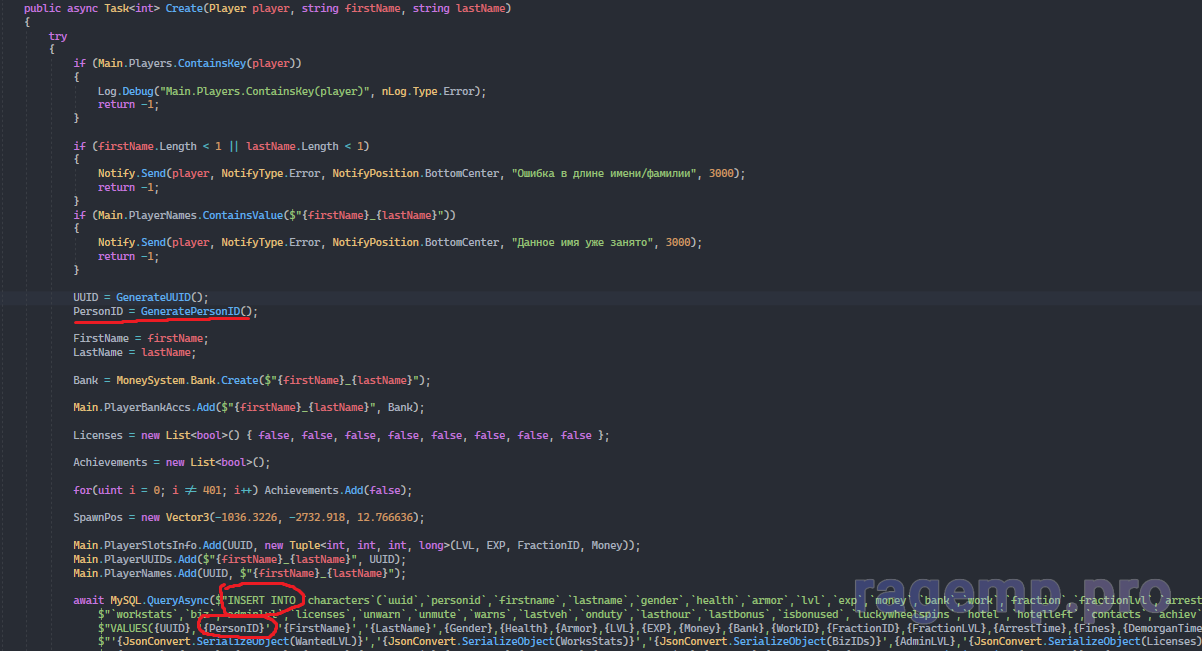The image size is (1202, 651).
Task: Click the circled {PersonID} placeholder
Action: [x=234, y=627]
